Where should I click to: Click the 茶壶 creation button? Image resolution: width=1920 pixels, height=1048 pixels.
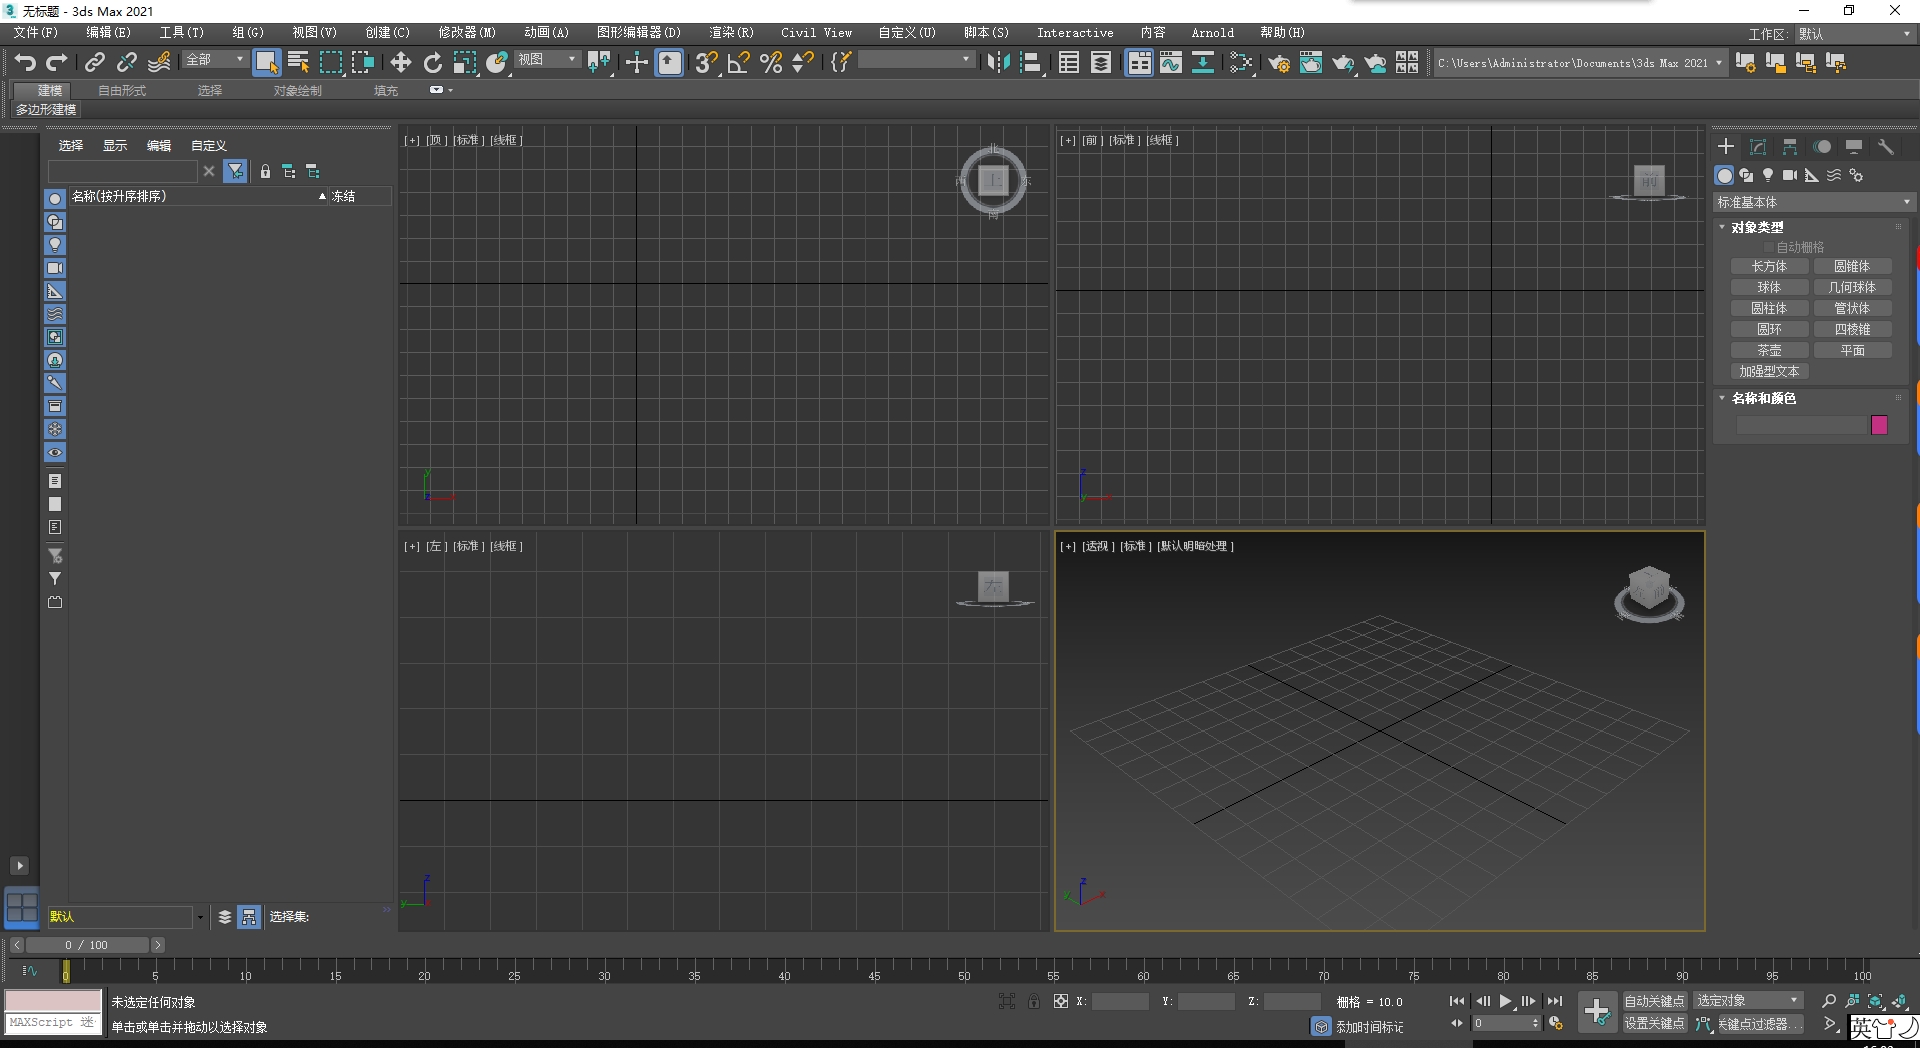coord(1768,350)
